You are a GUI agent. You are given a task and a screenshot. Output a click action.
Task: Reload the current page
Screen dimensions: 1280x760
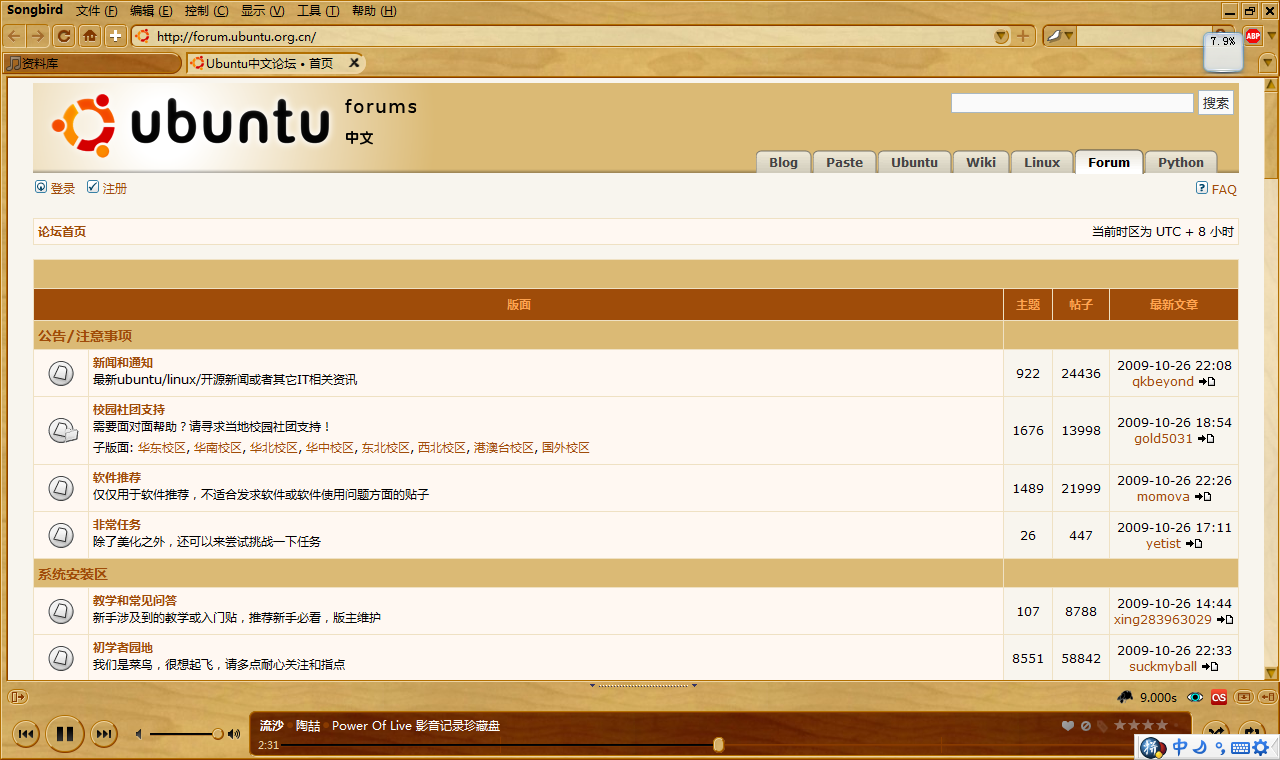click(64, 36)
